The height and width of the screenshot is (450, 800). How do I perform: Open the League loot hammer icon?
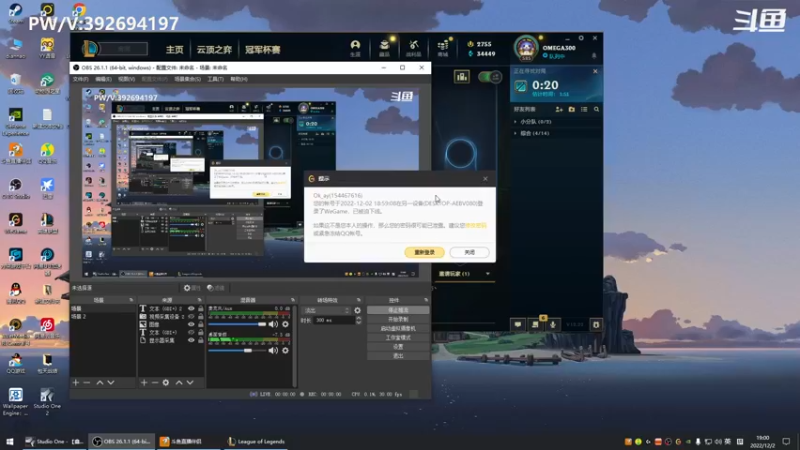pos(413,48)
